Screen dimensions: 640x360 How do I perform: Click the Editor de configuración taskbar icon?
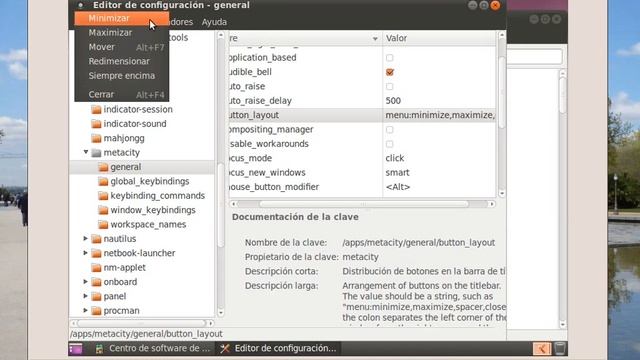[x=225, y=349]
